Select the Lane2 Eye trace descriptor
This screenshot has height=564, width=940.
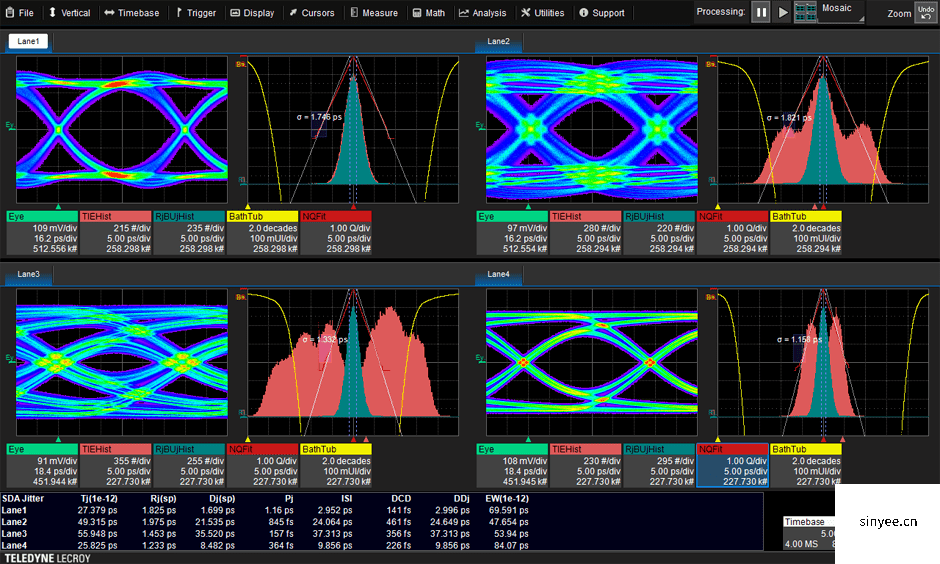(x=512, y=232)
